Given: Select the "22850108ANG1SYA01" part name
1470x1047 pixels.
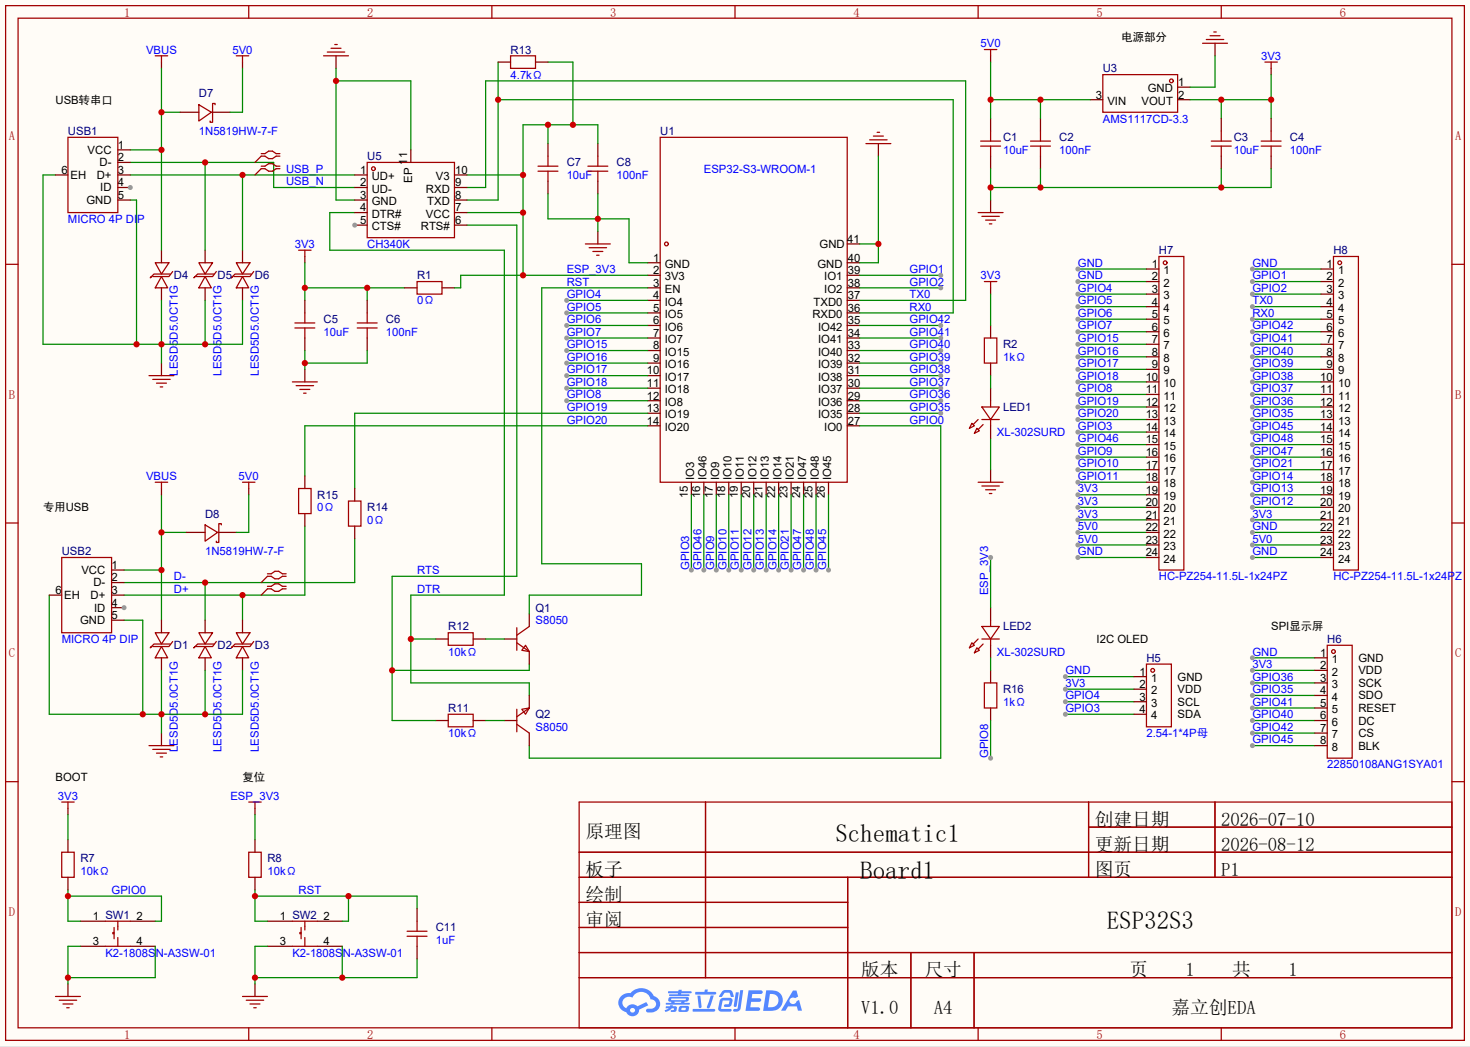Looking at the screenshot, I should [x=1385, y=764].
